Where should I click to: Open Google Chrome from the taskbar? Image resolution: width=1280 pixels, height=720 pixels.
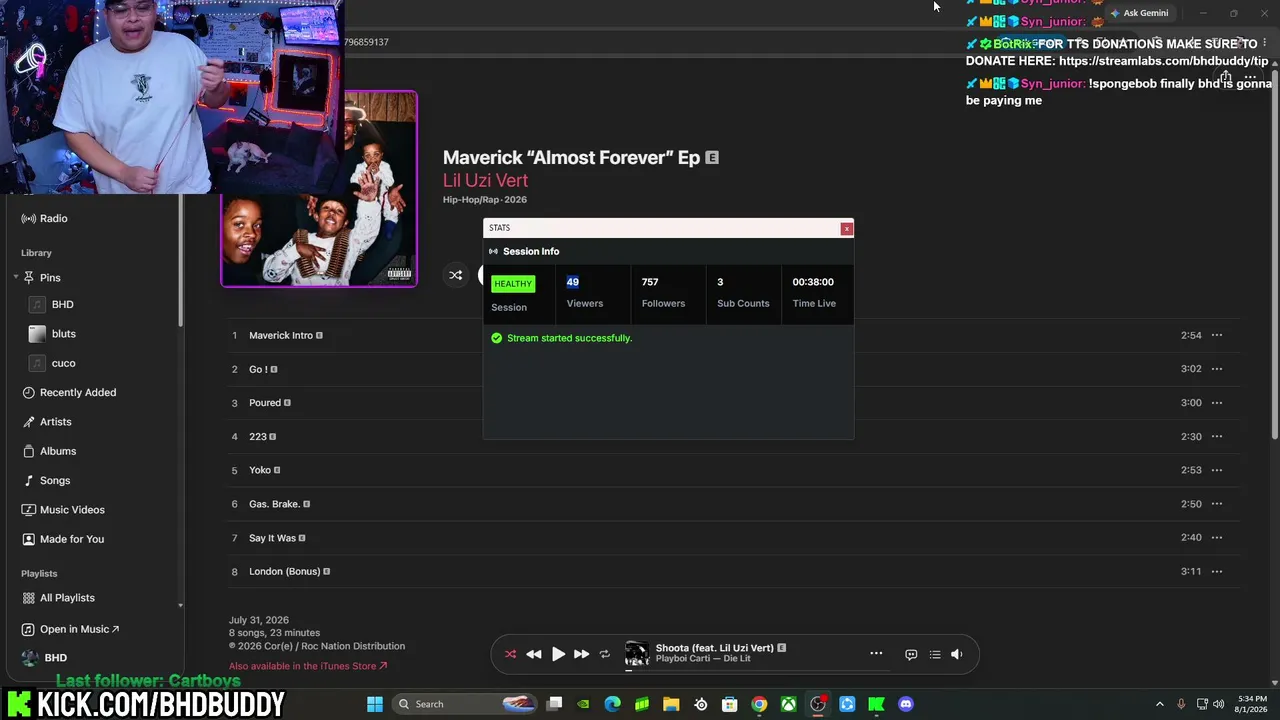click(759, 704)
